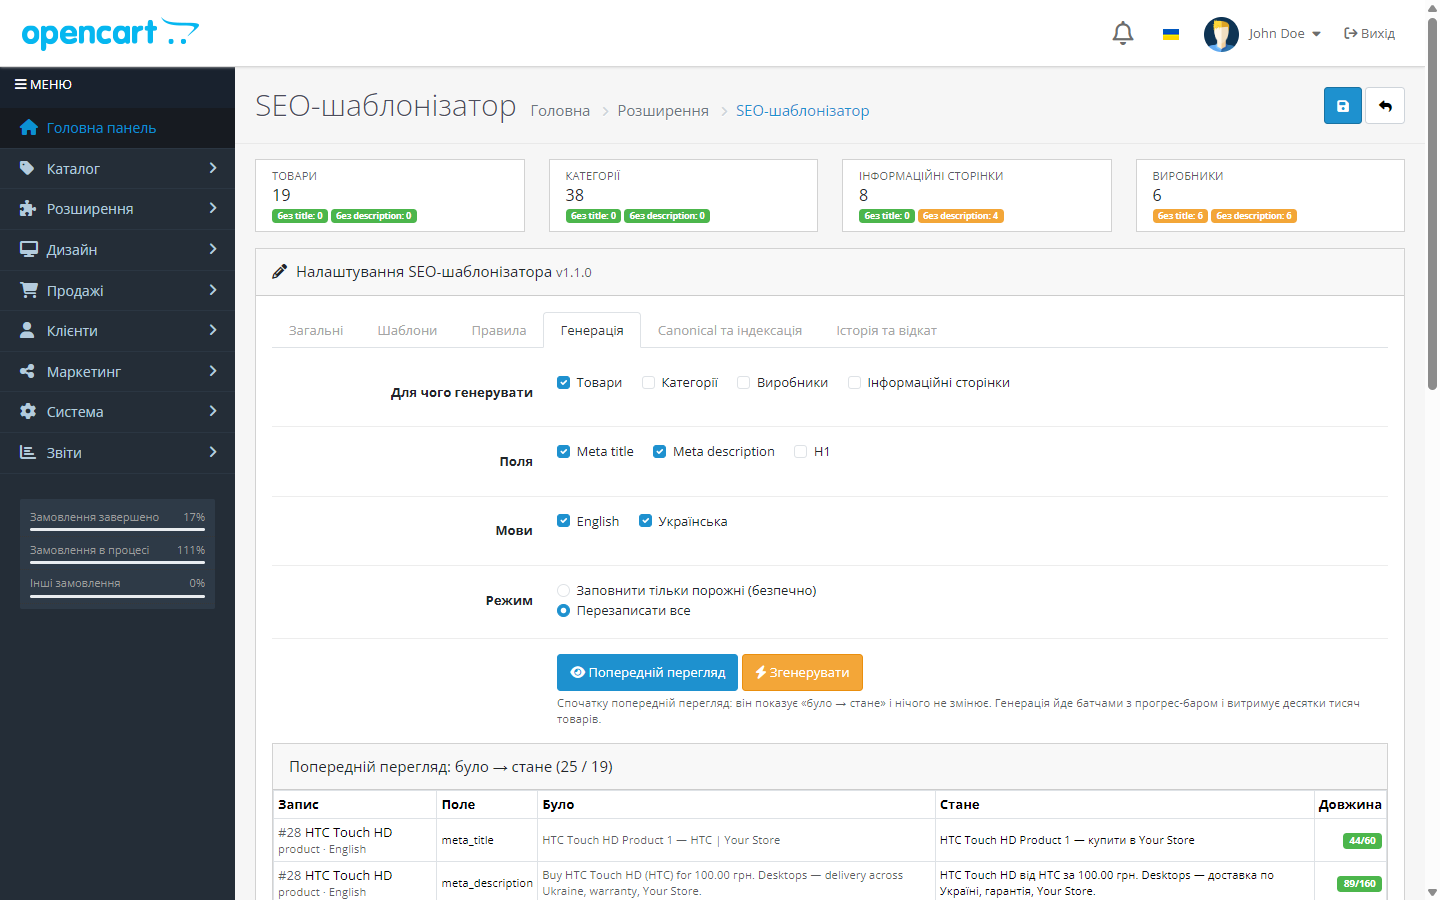Uncheck the Meta description checkbox
The image size is (1440, 900).
tap(660, 452)
